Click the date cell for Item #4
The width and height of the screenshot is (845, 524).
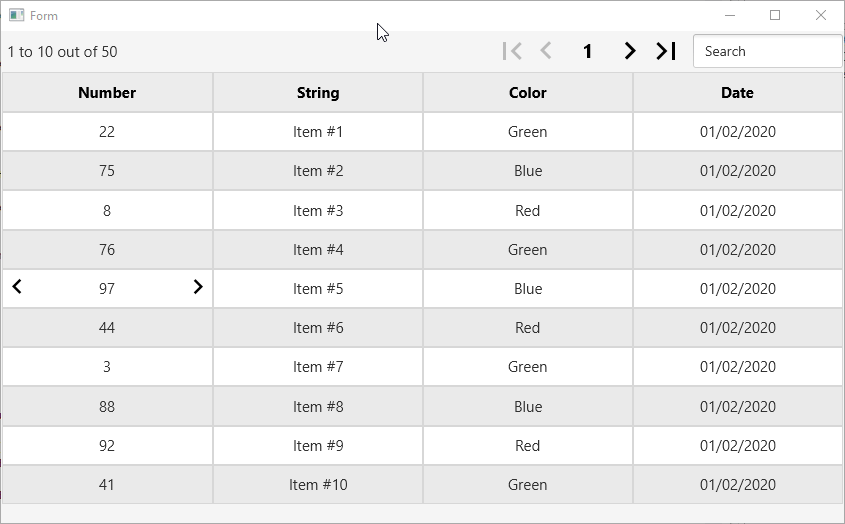pos(738,250)
